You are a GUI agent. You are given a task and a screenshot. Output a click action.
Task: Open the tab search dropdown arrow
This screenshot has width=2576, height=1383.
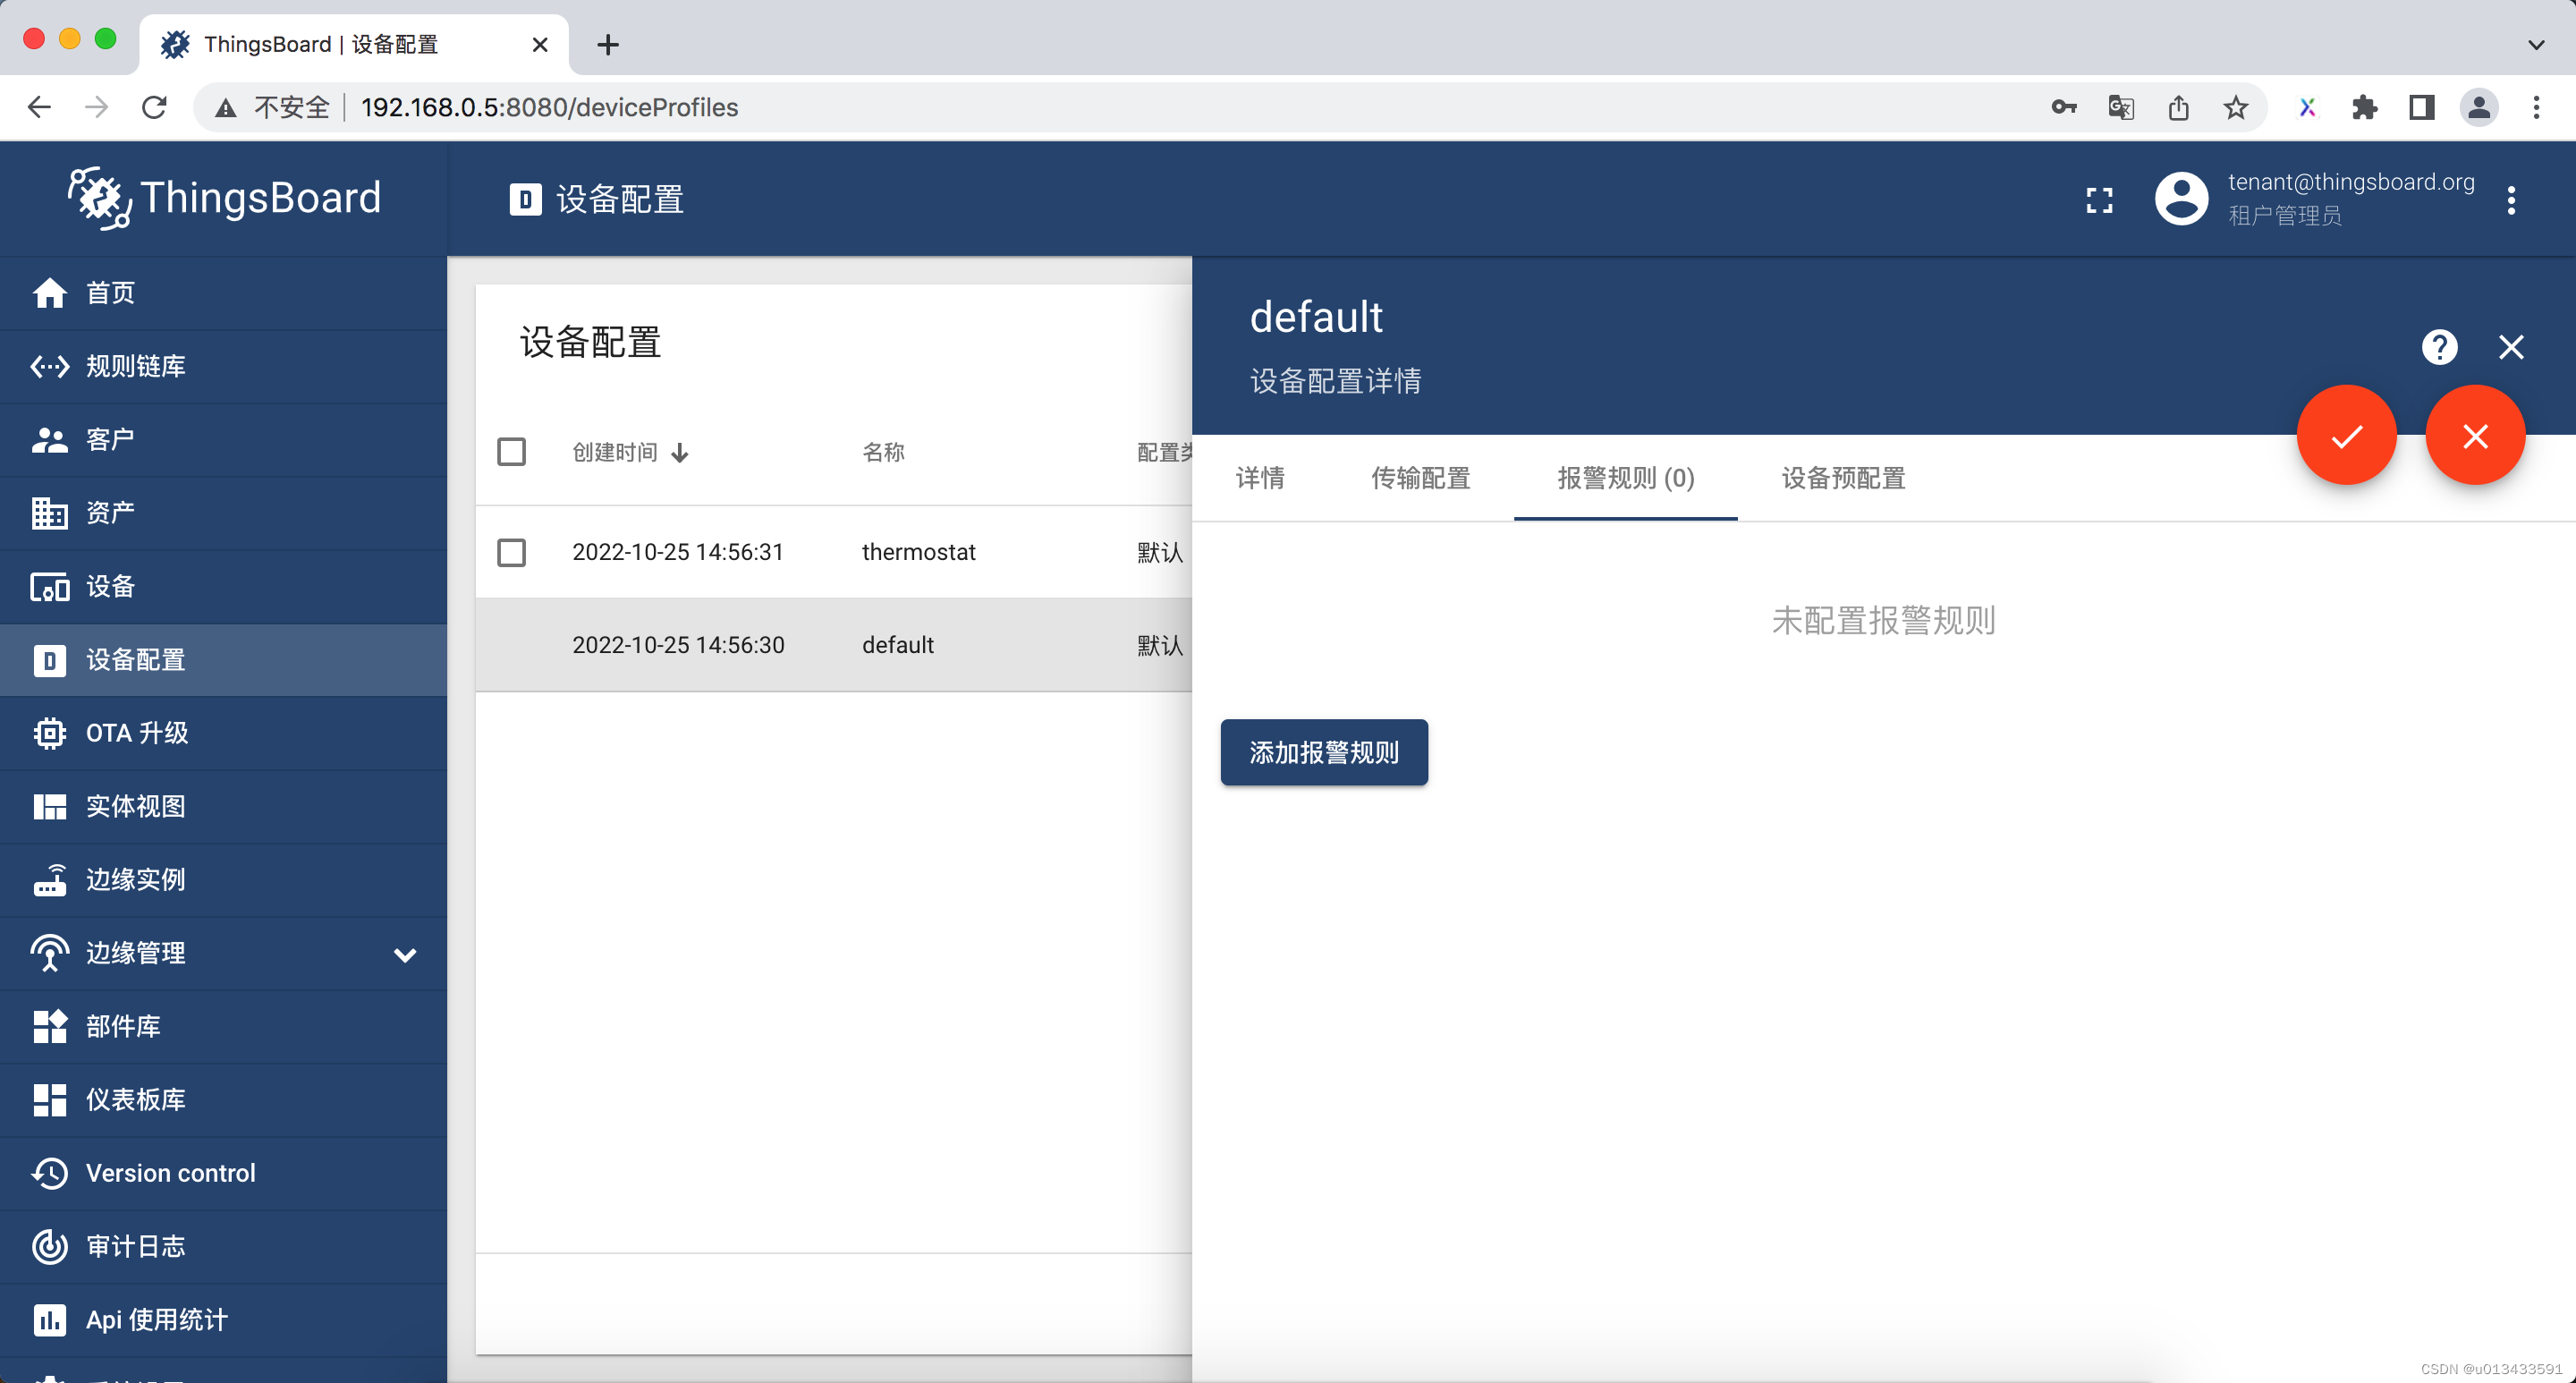[2536, 45]
